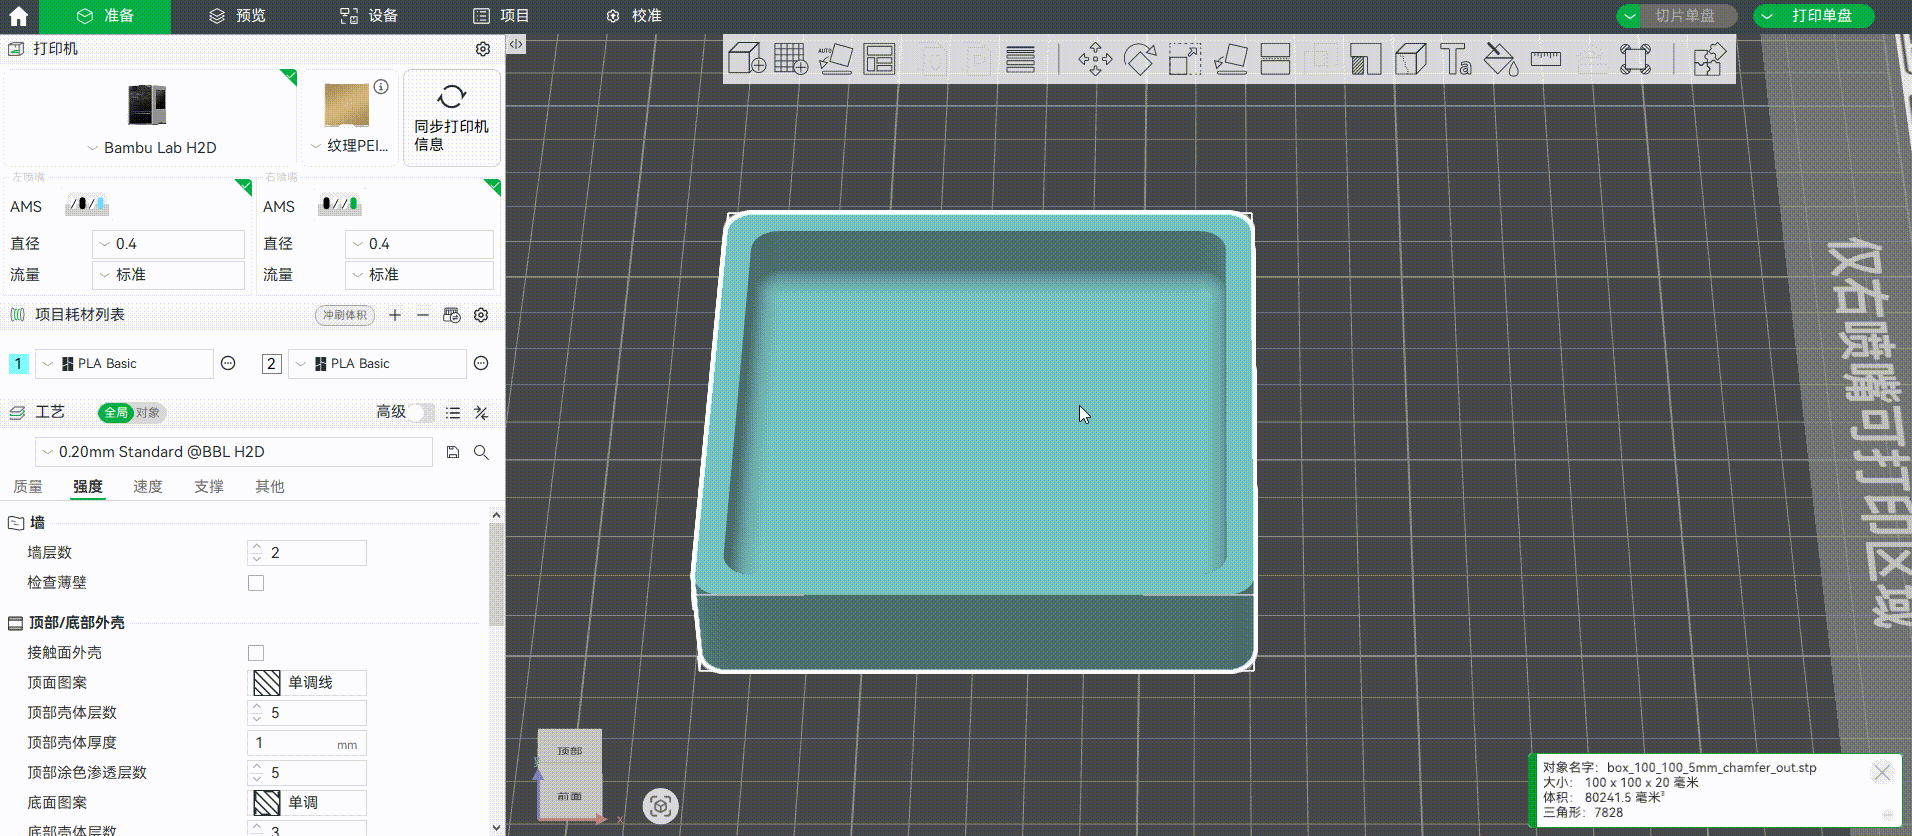Select the Measure ruler tool
This screenshot has width=1912, height=836.
[1545, 59]
